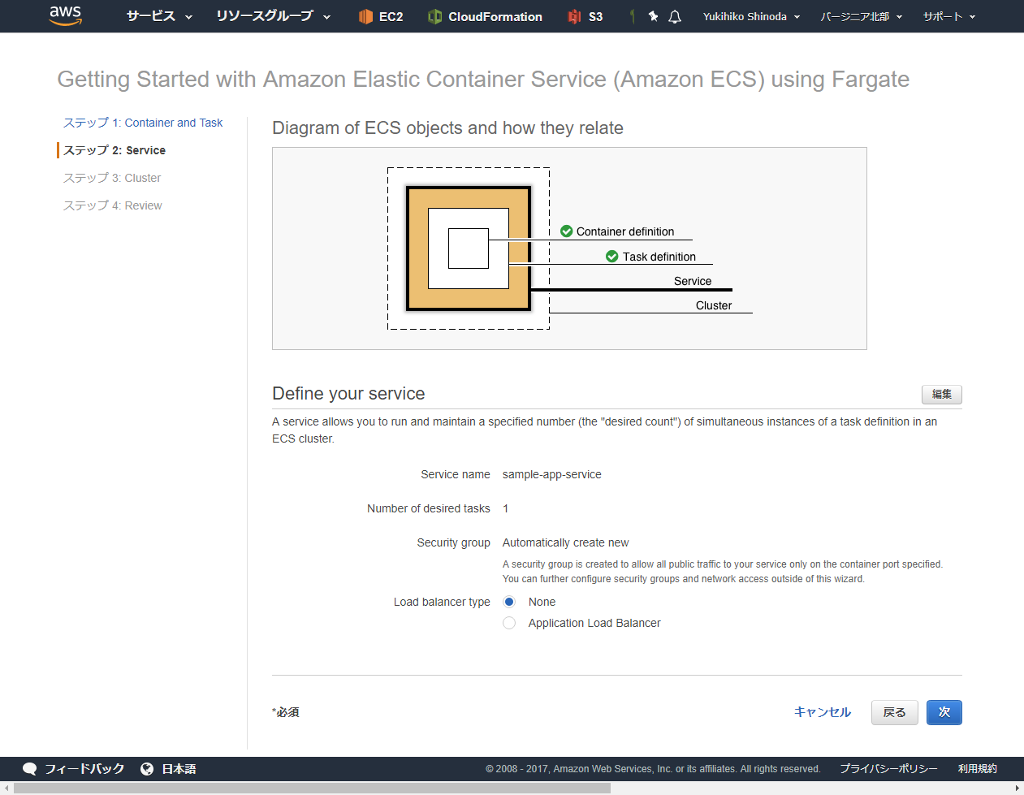1024x795 pixels.
Task: Select ステップ 2: Service step
Action: click(114, 150)
